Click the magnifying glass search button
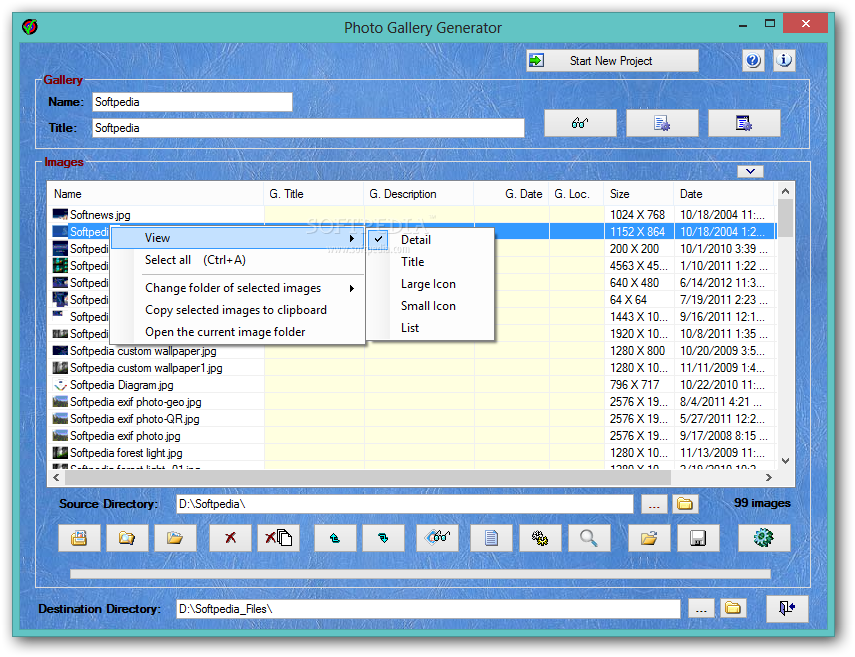 coord(589,538)
